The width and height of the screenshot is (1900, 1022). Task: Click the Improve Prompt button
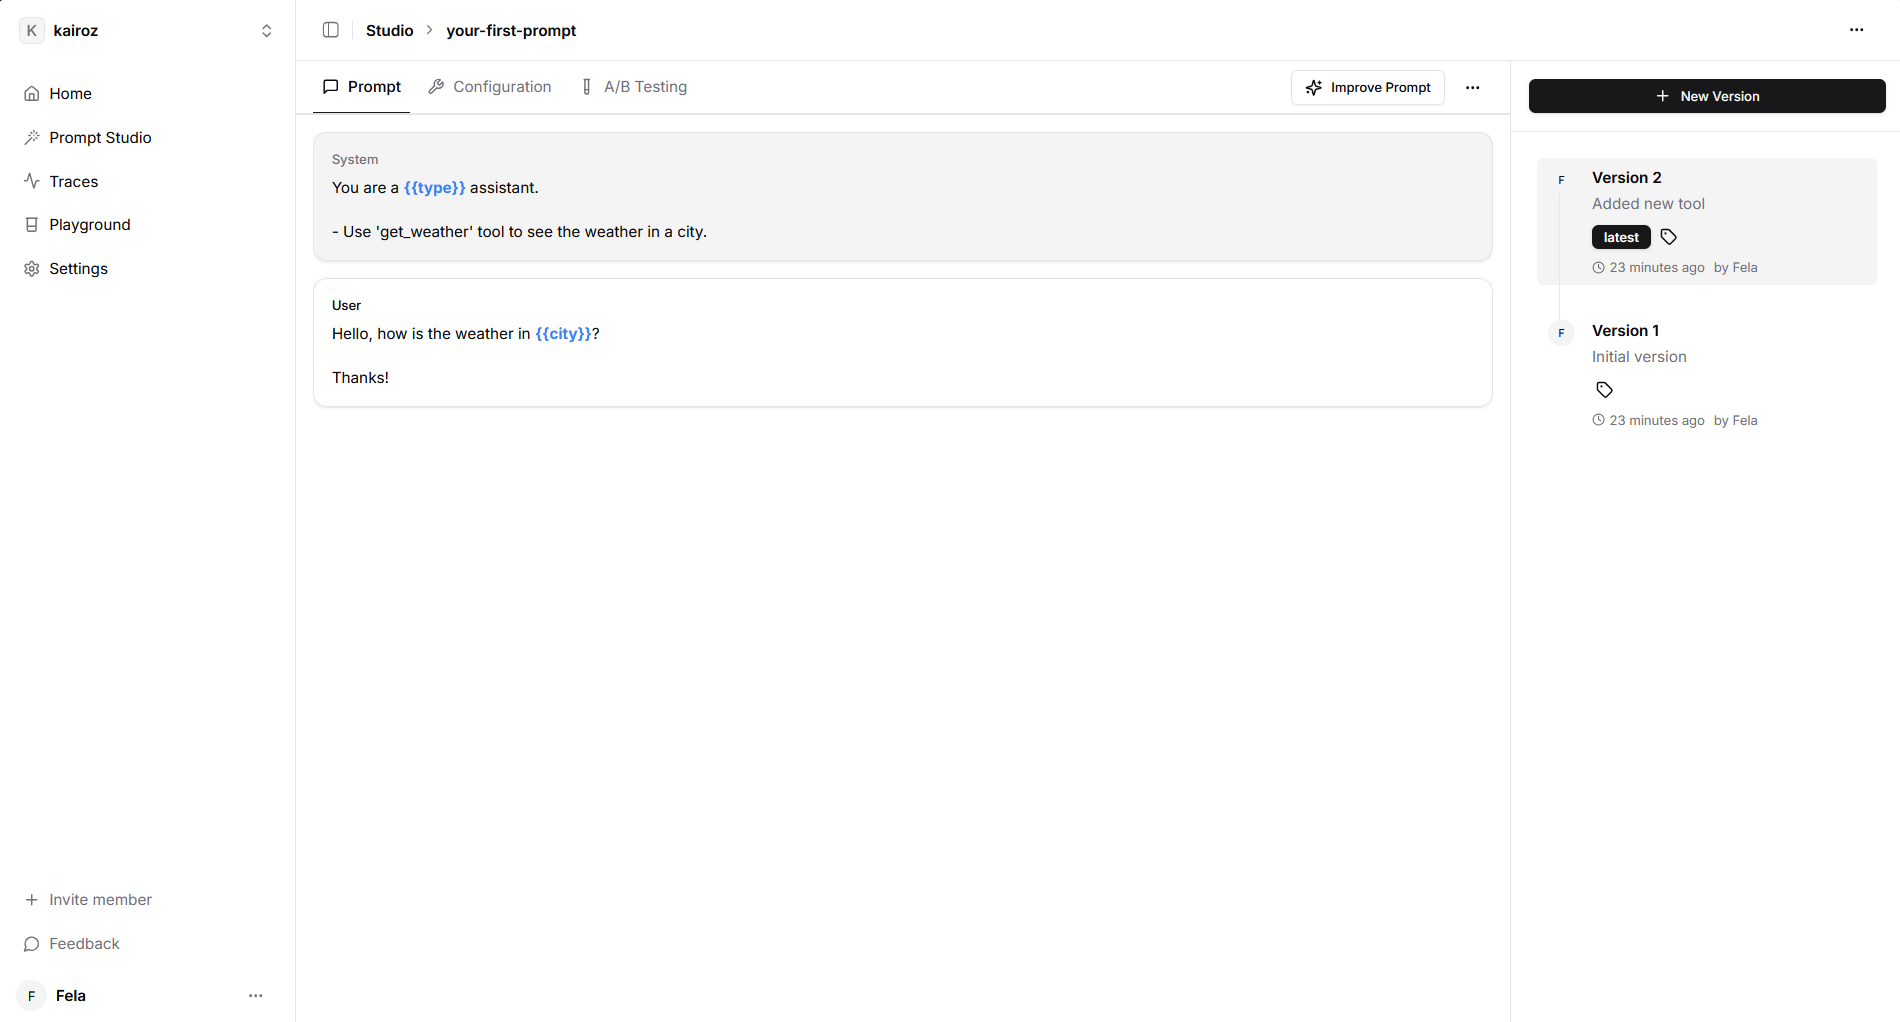1367,88
